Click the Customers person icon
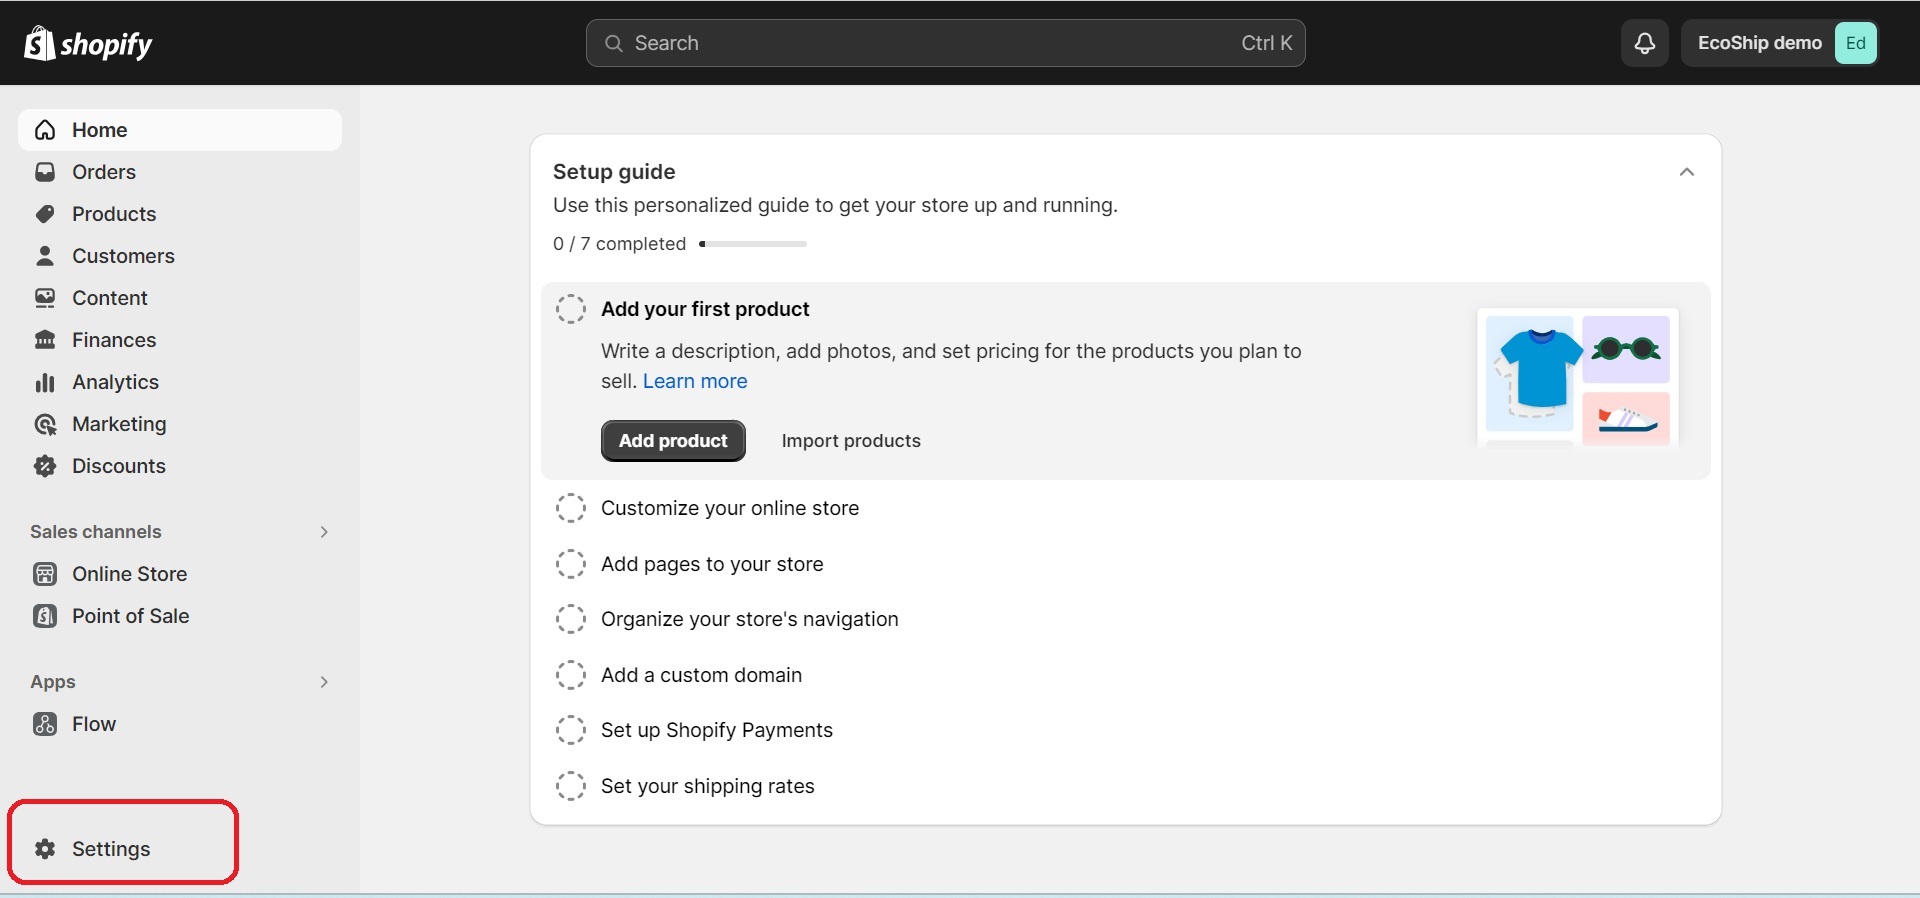1920x898 pixels. click(45, 256)
